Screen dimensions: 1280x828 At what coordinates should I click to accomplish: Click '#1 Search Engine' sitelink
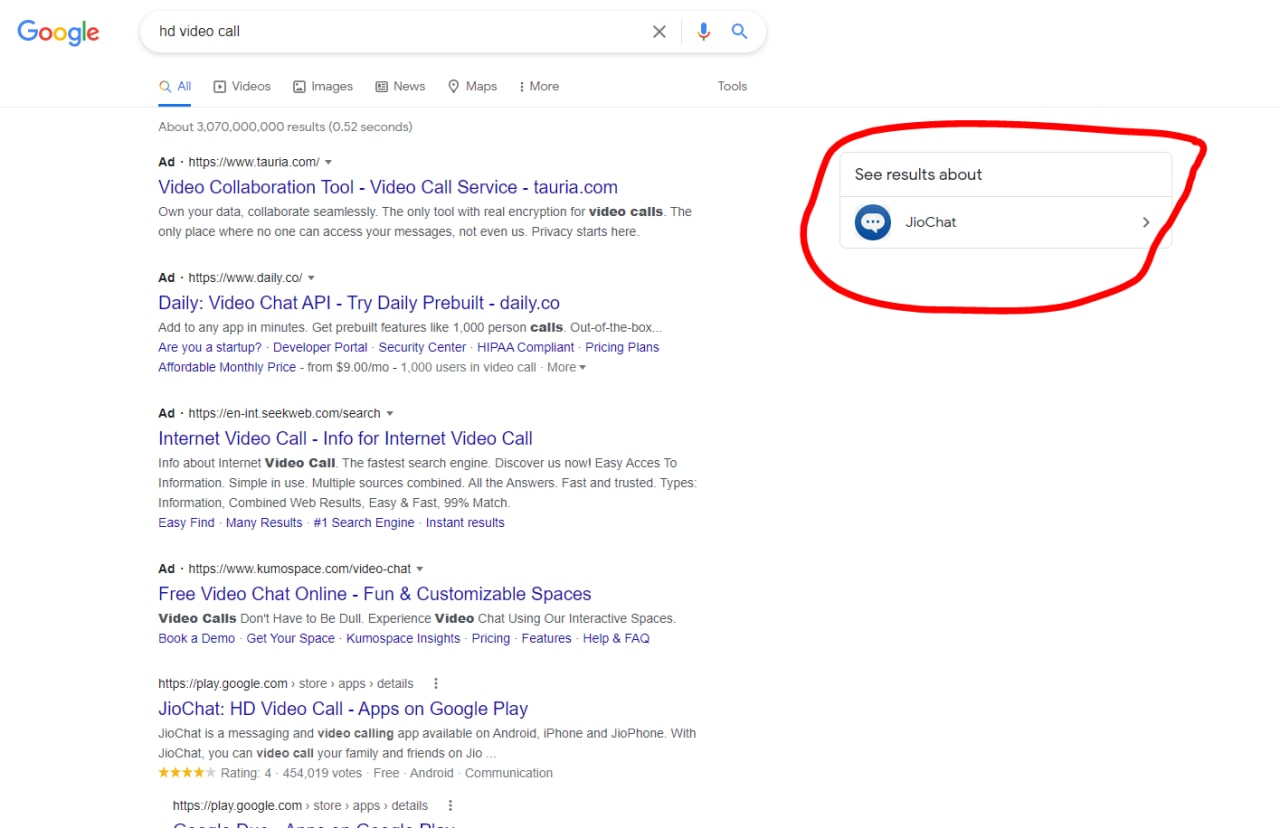point(364,523)
